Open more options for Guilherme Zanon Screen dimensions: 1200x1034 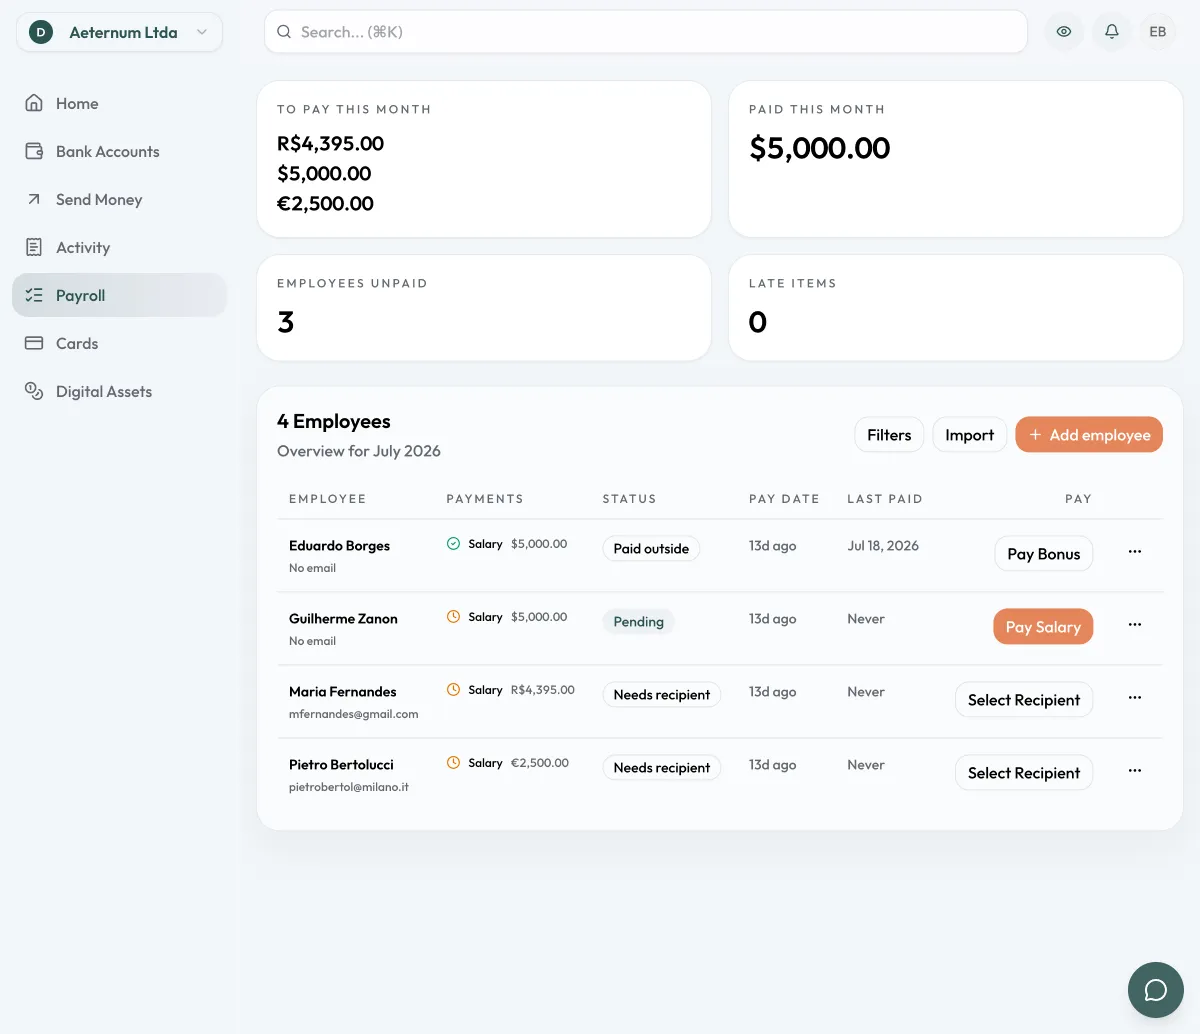(x=1135, y=625)
